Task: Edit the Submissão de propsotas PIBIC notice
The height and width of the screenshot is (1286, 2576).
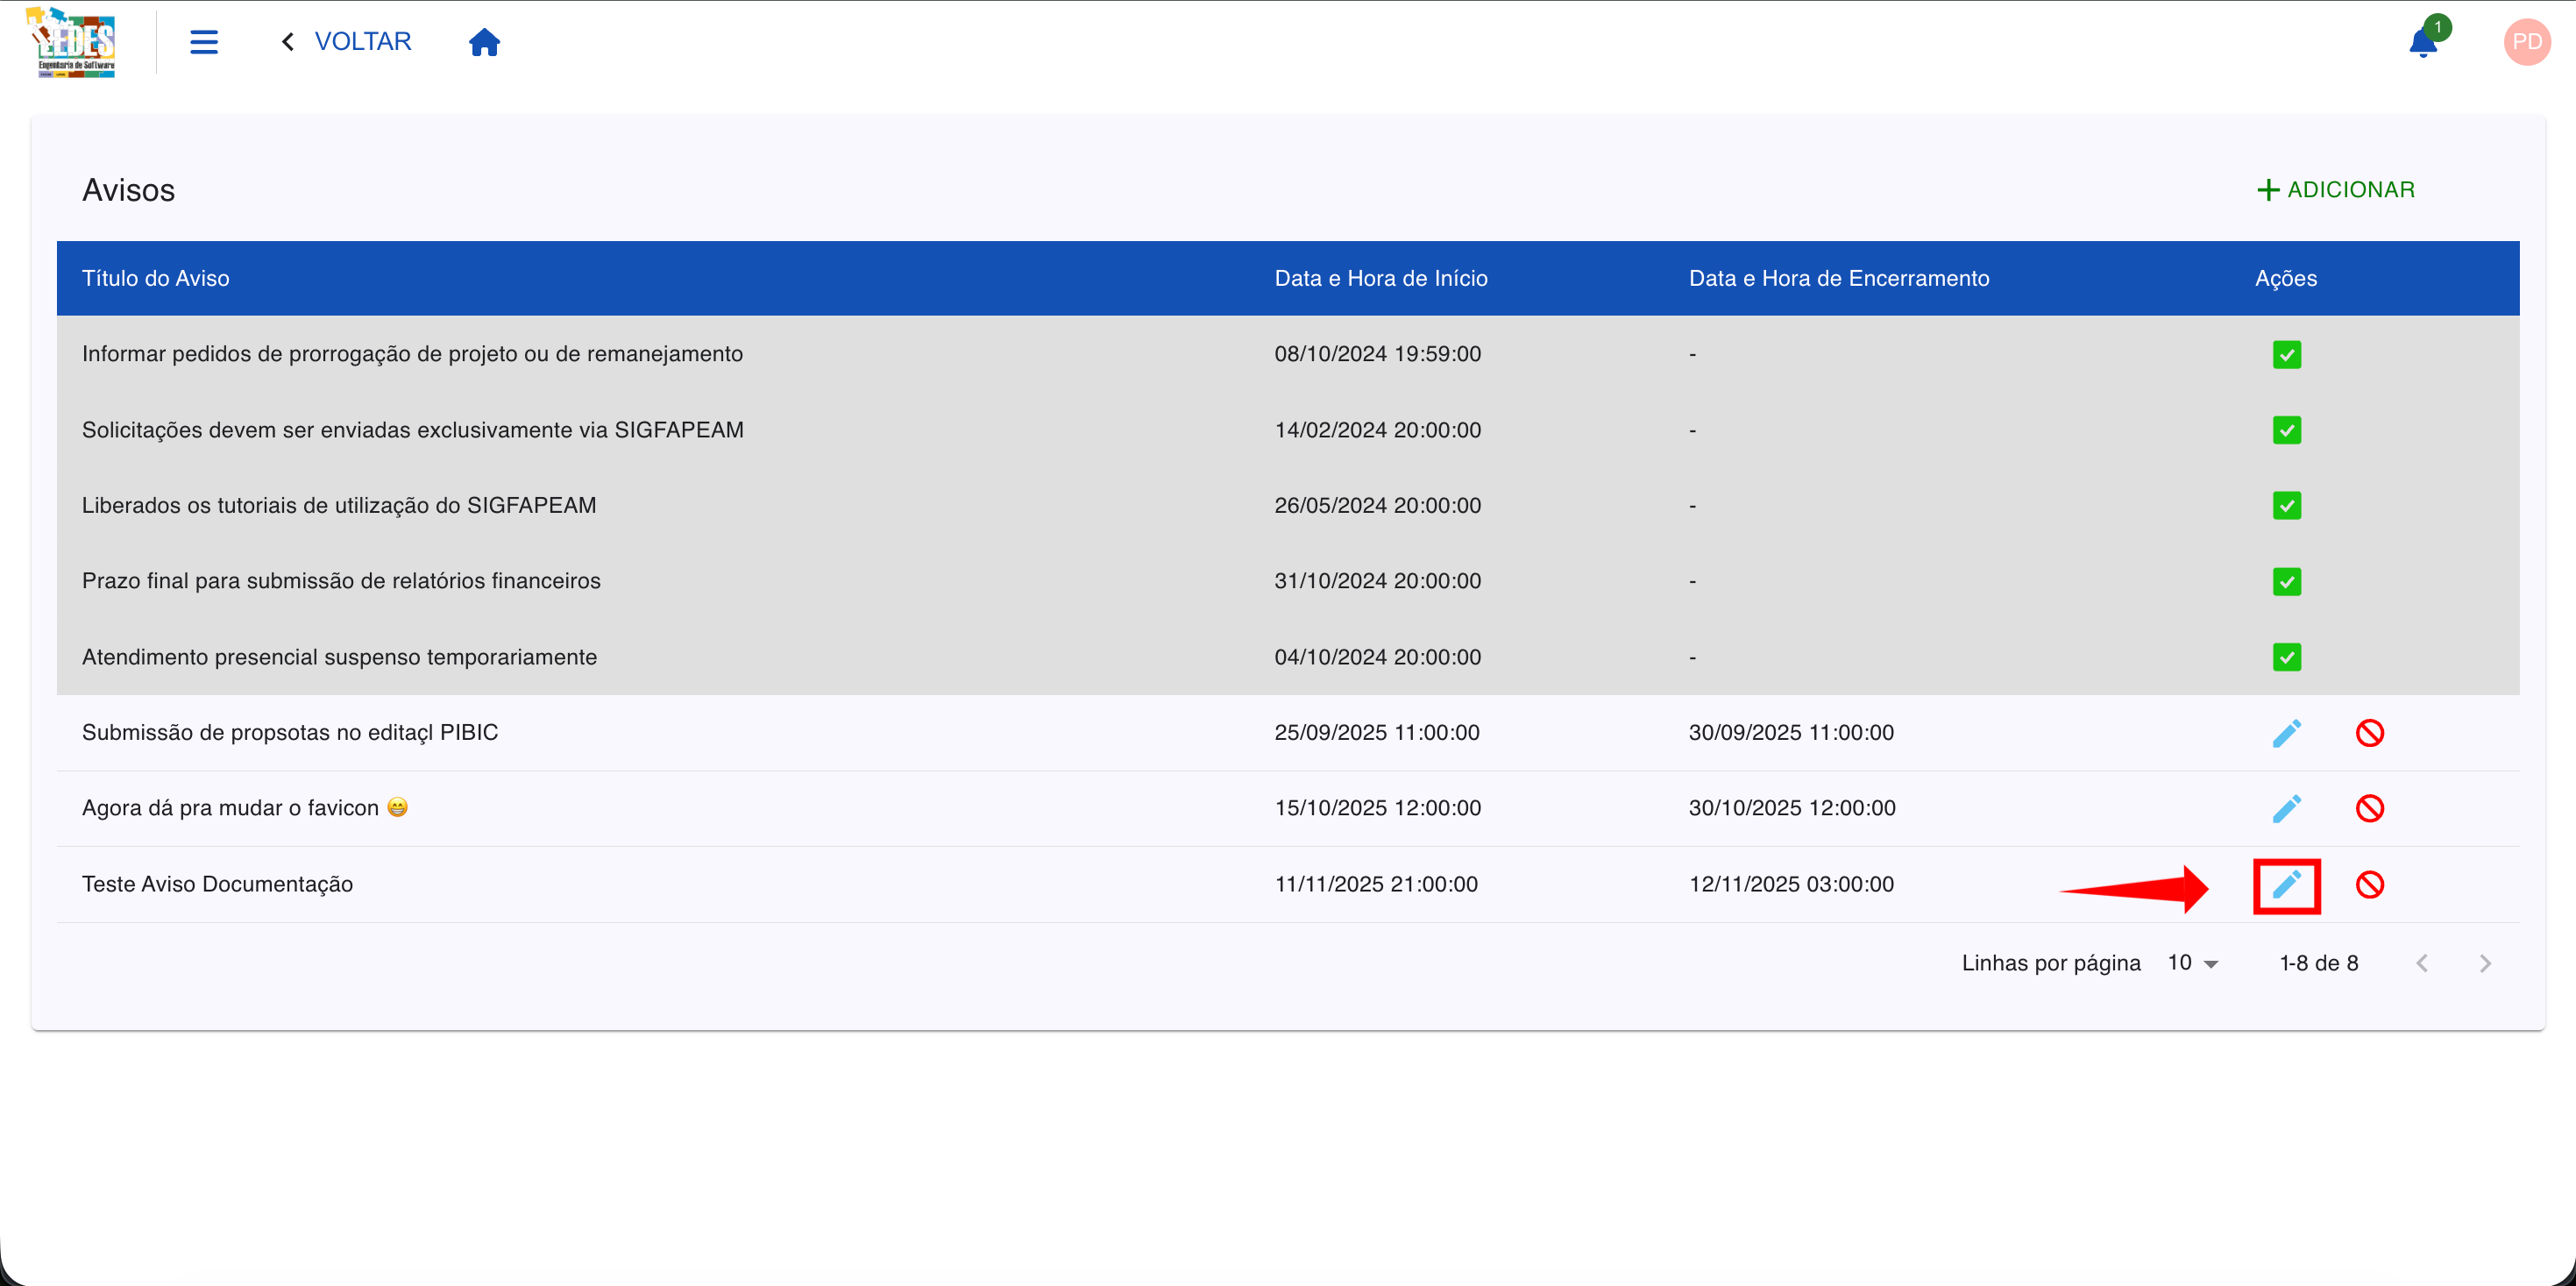Action: click(x=2286, y=733)
